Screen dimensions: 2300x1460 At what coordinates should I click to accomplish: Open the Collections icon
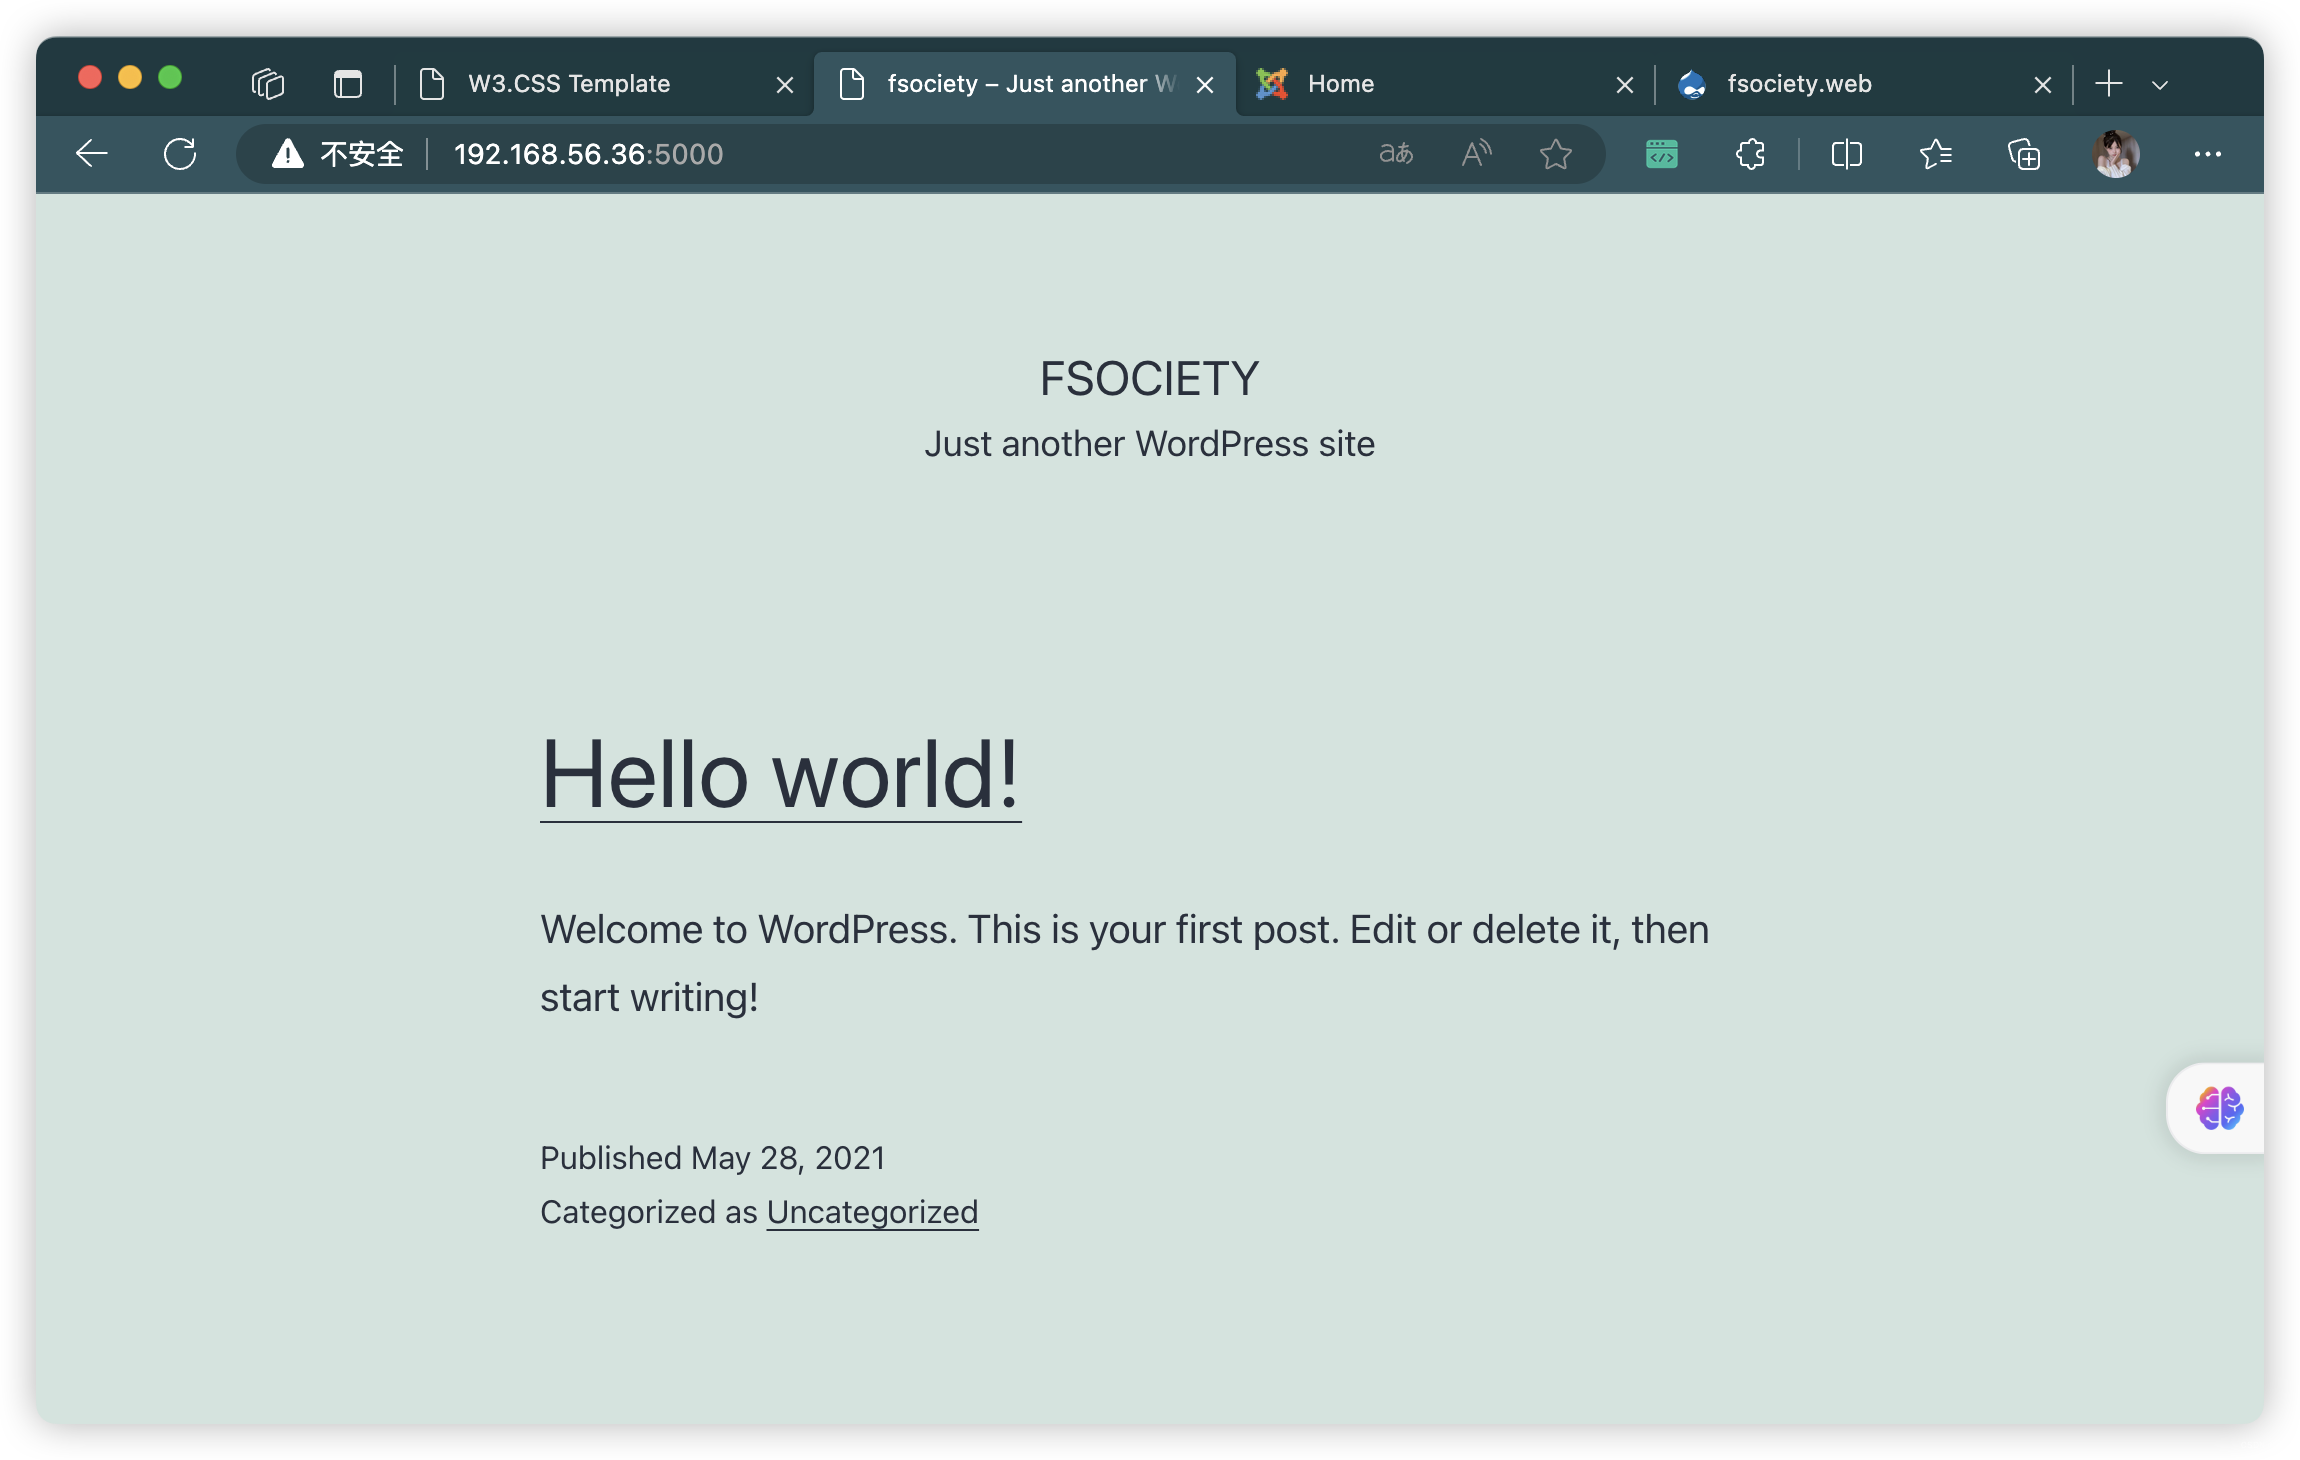[x=2024, y=154]
